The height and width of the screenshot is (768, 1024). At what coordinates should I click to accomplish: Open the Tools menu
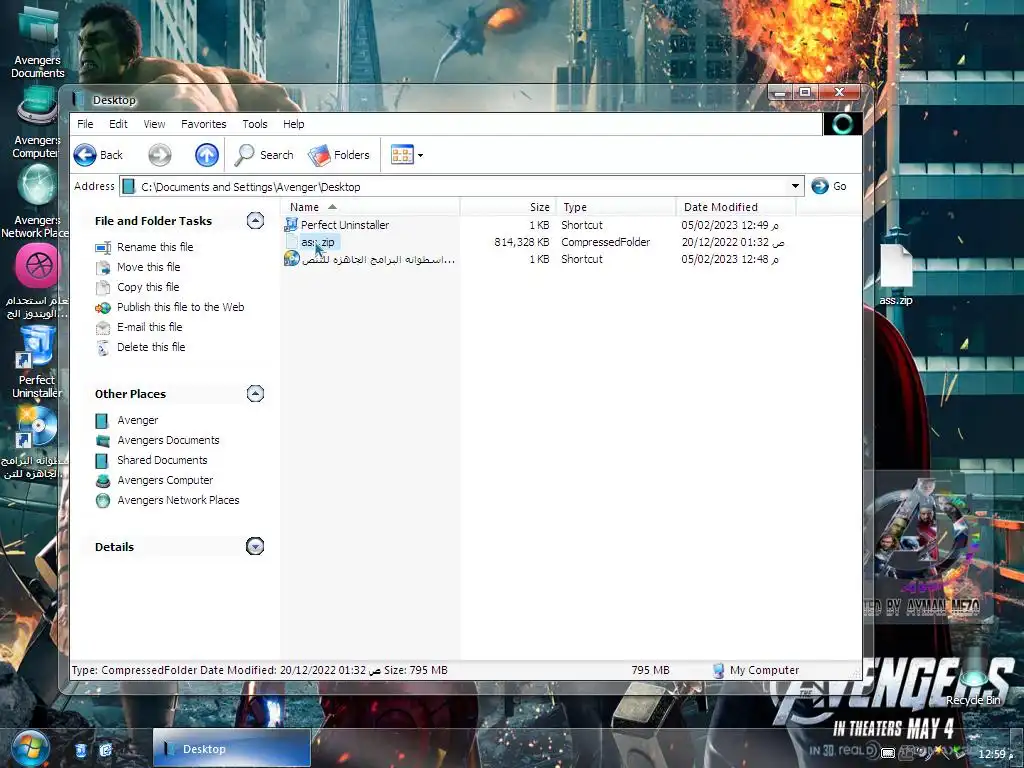point(255,124)
